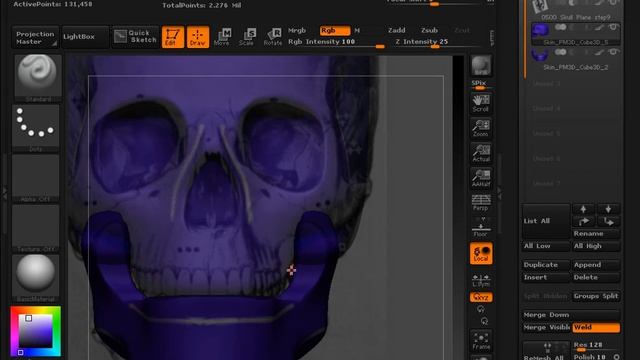The image size is (640, 360).
Task: Click the BPR render icon
Action: tap(481, 66)
